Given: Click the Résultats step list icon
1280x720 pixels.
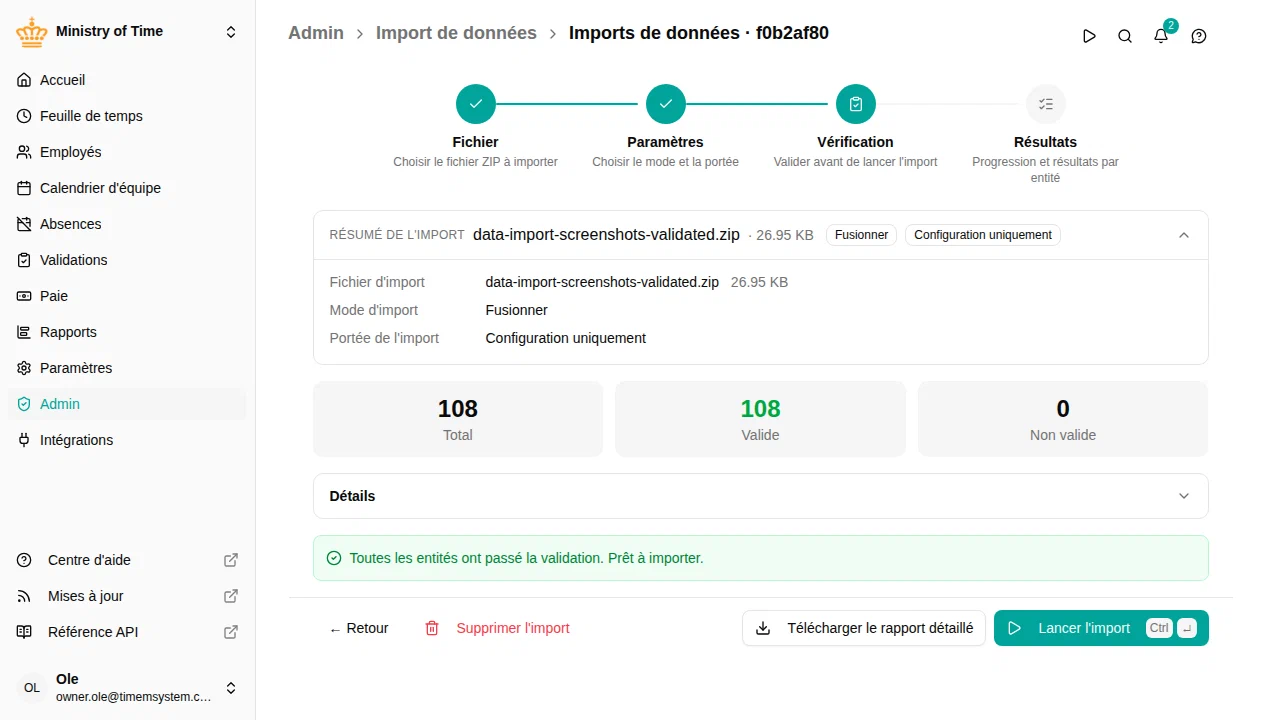Looking at the screenshot, I should 1046,104.
